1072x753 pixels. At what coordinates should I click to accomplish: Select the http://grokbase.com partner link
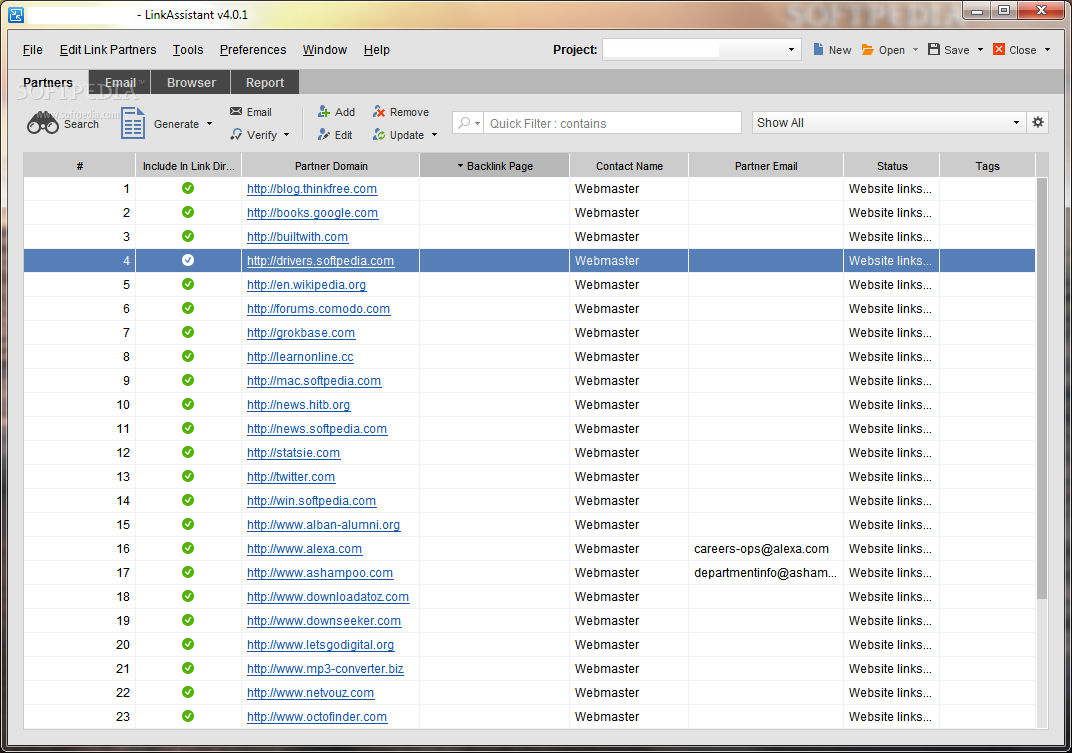(x=301, y=332)
